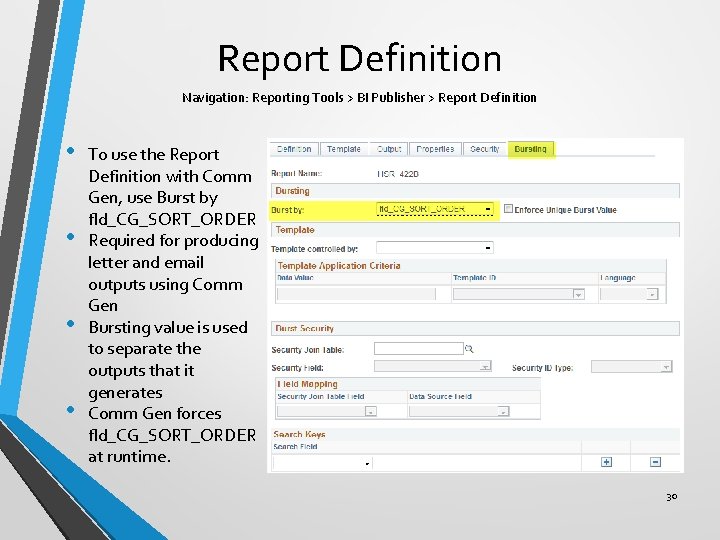
Task: Open the Output tab
Action: (389, 149)
